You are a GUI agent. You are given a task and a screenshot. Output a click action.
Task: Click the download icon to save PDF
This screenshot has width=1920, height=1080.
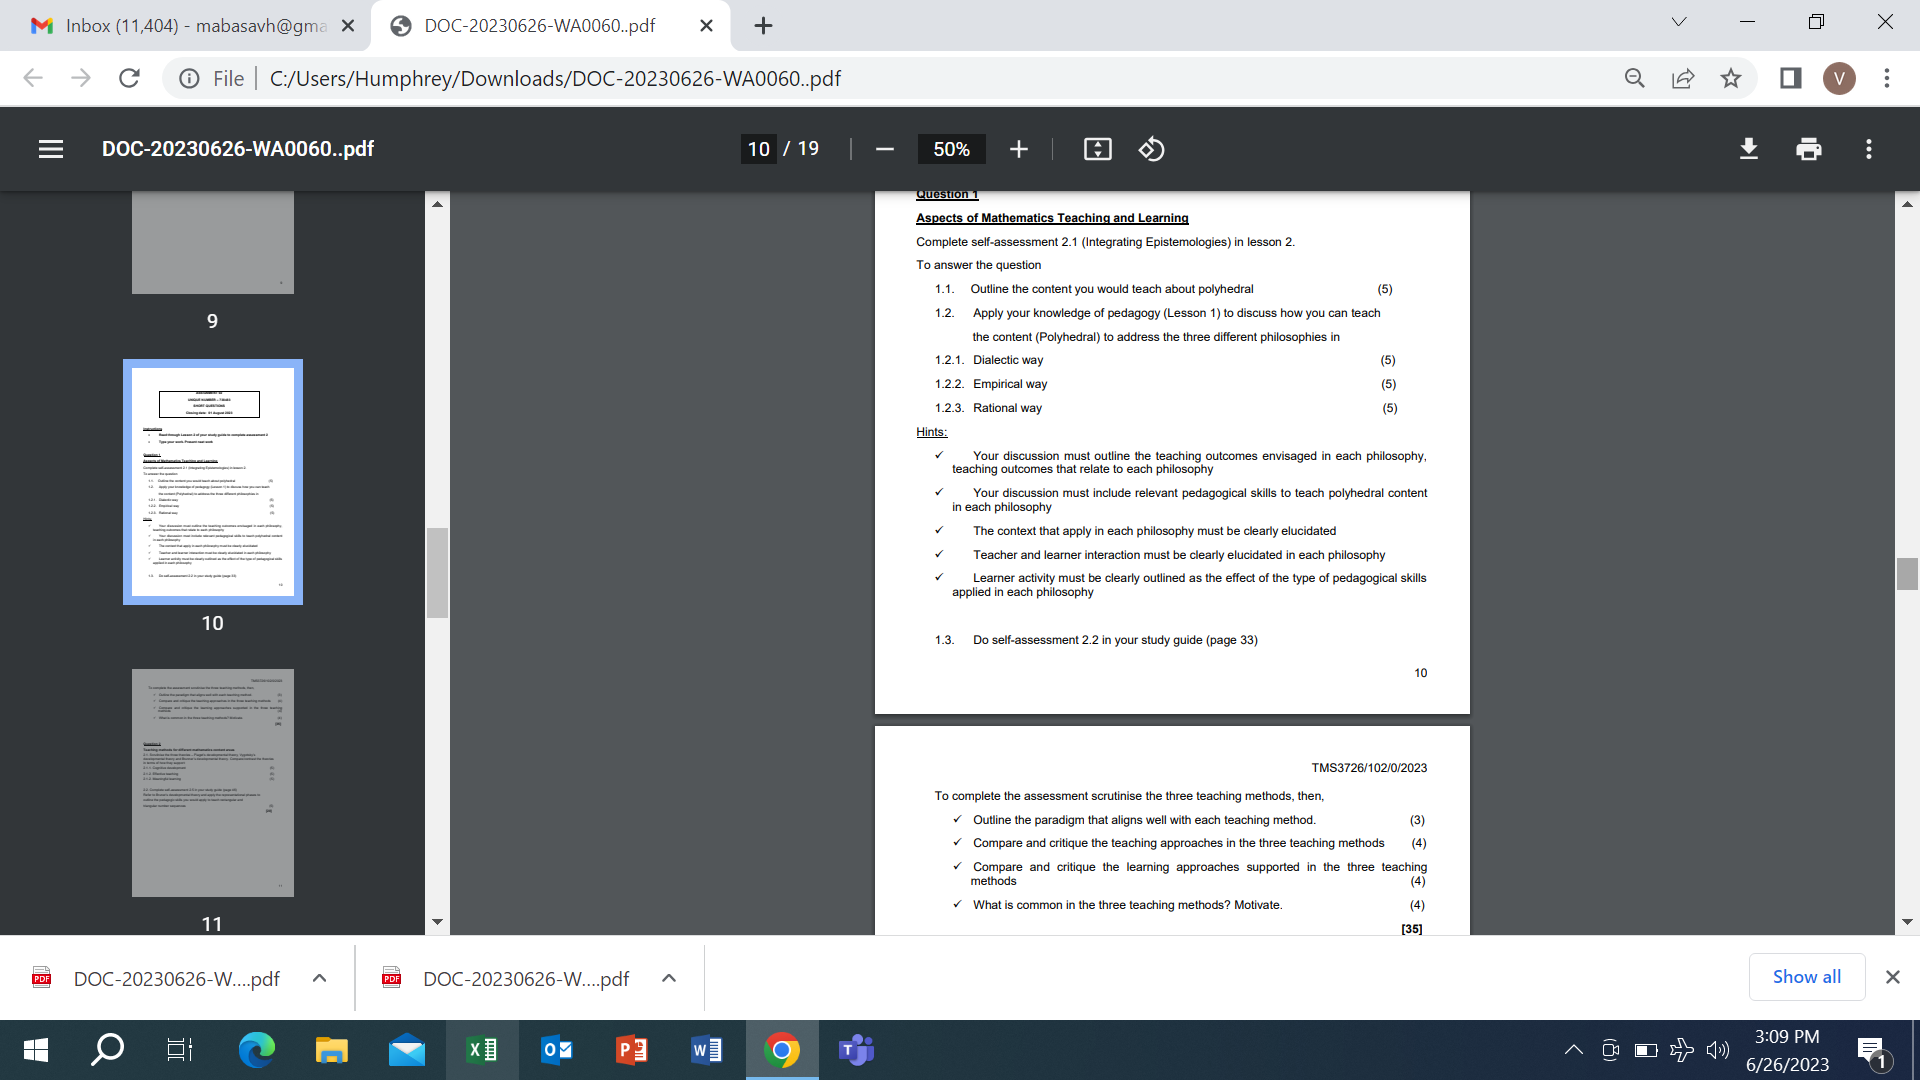coord(1747,148)
